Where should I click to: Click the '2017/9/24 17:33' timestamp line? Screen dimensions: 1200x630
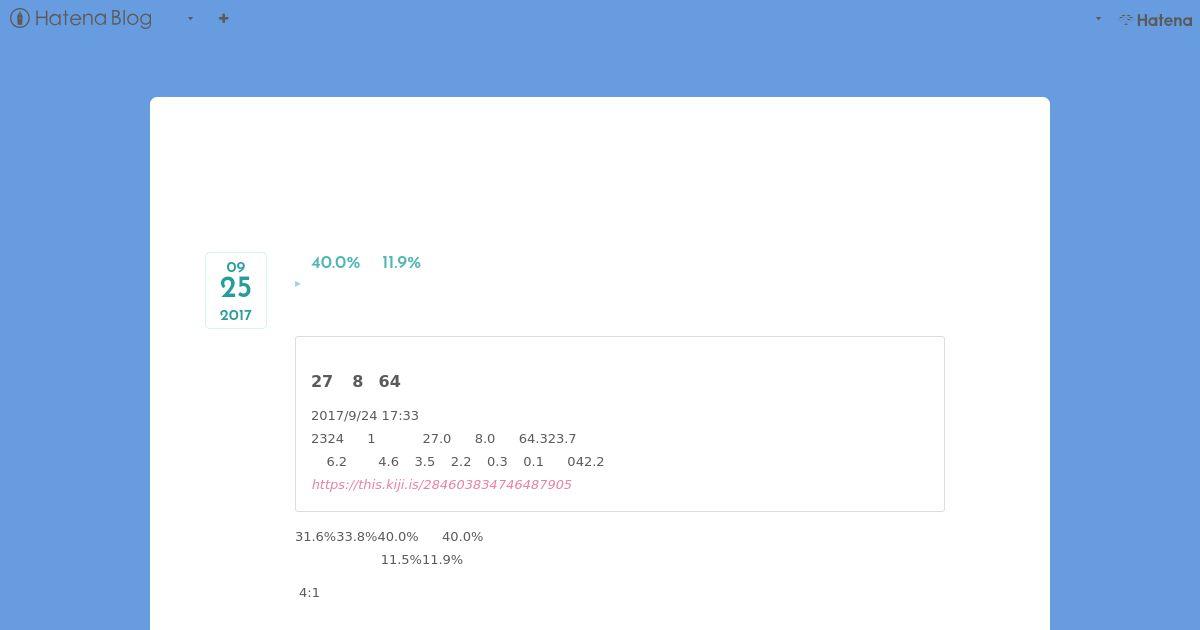click(x=365, y=415)
